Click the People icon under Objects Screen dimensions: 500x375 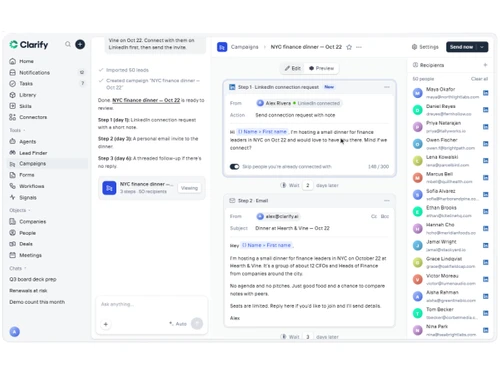coord(13,233)
